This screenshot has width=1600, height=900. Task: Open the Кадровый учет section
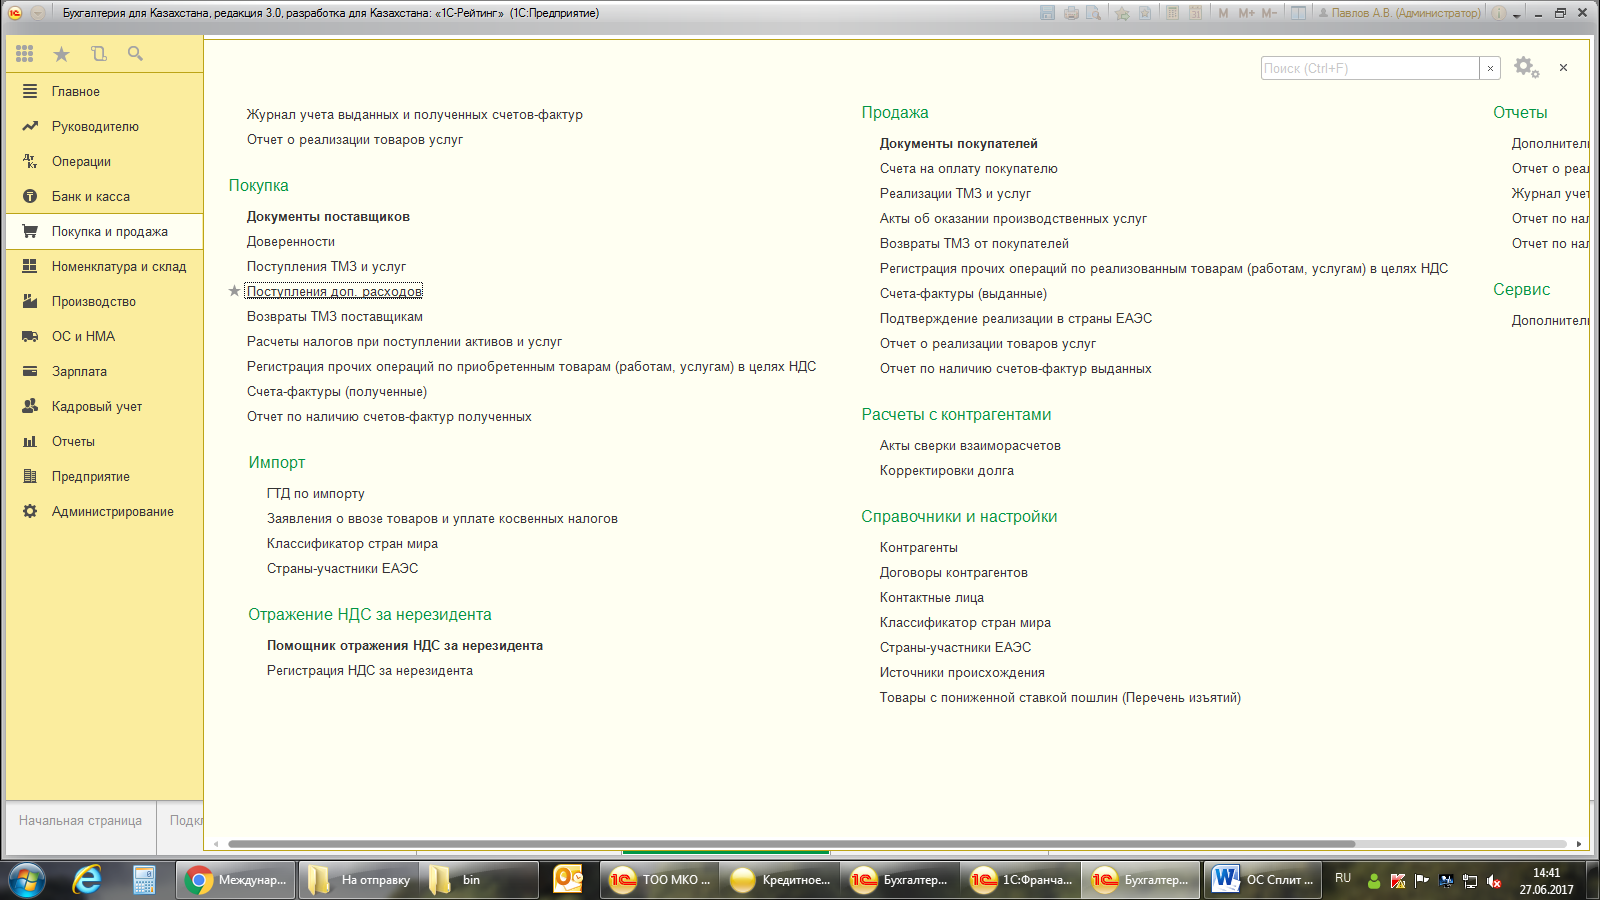(104, 406)
